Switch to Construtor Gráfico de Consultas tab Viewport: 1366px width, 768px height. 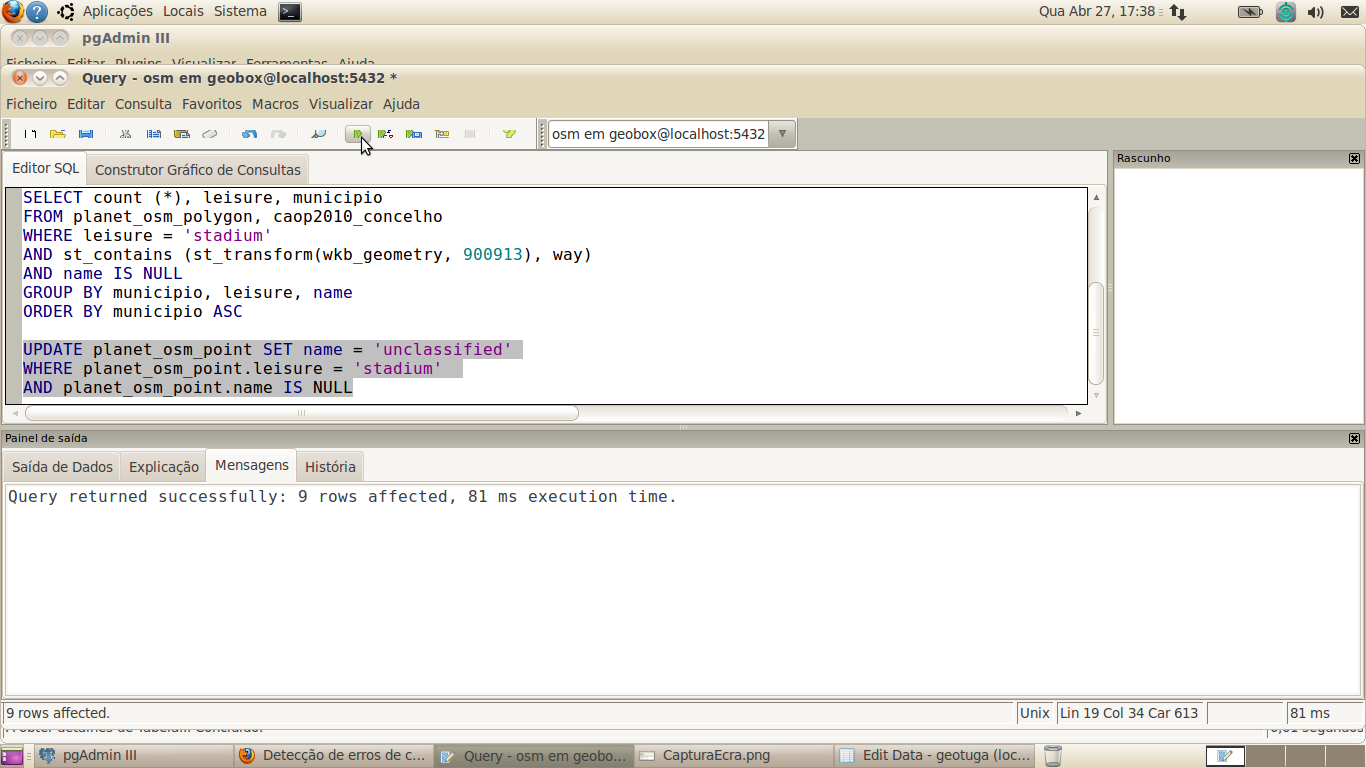198,169
